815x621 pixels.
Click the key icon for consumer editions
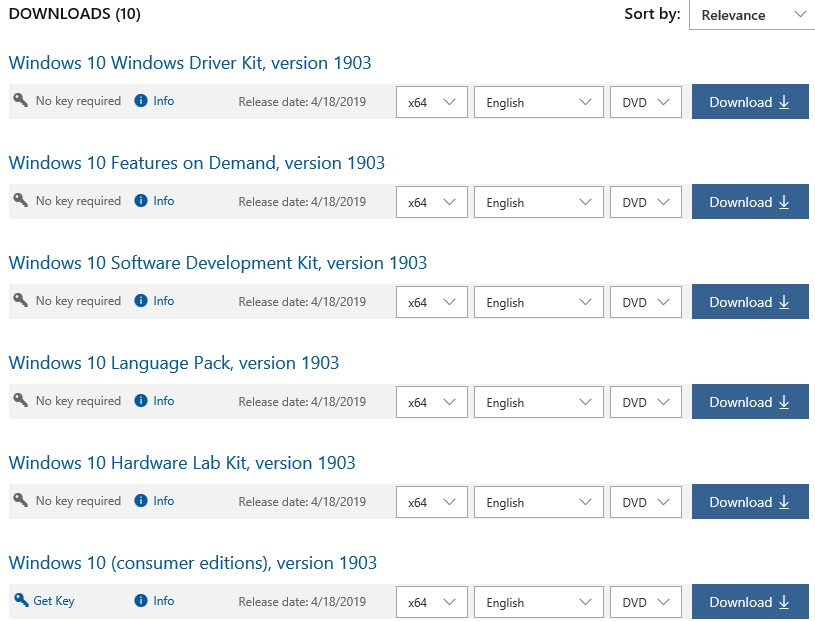21,600
